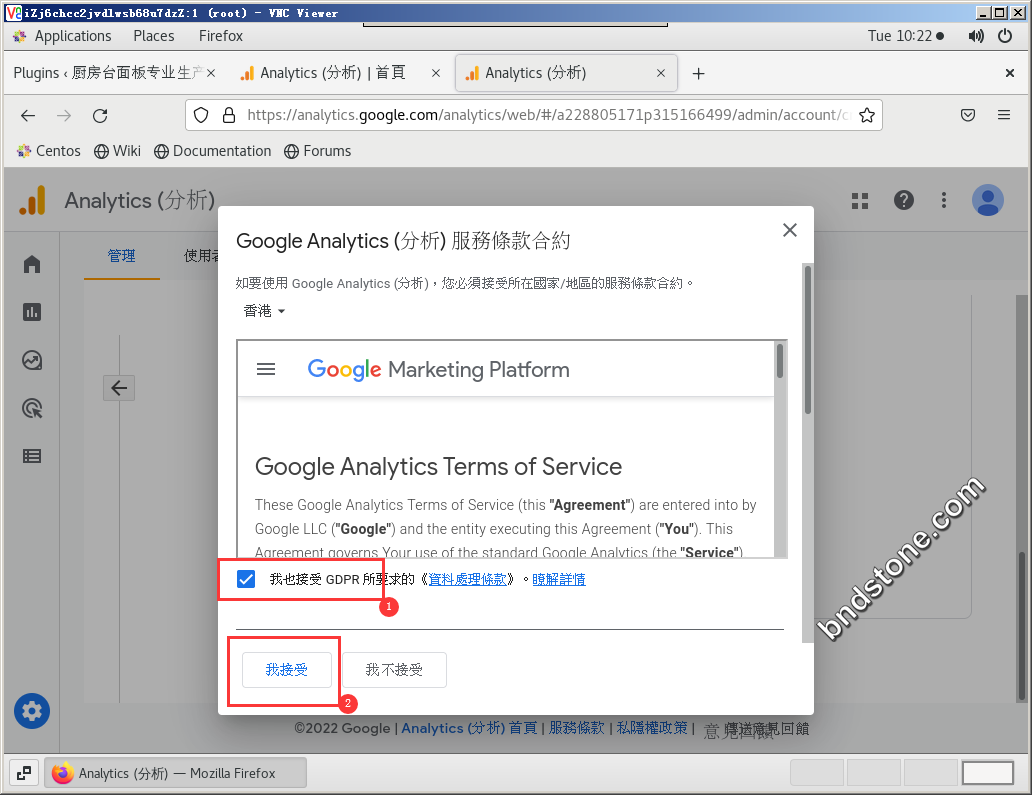Click the 'Google Analytics Terms of Service' heading
The width and height of the screenshot is (1032, 795).
pos(438,466)
